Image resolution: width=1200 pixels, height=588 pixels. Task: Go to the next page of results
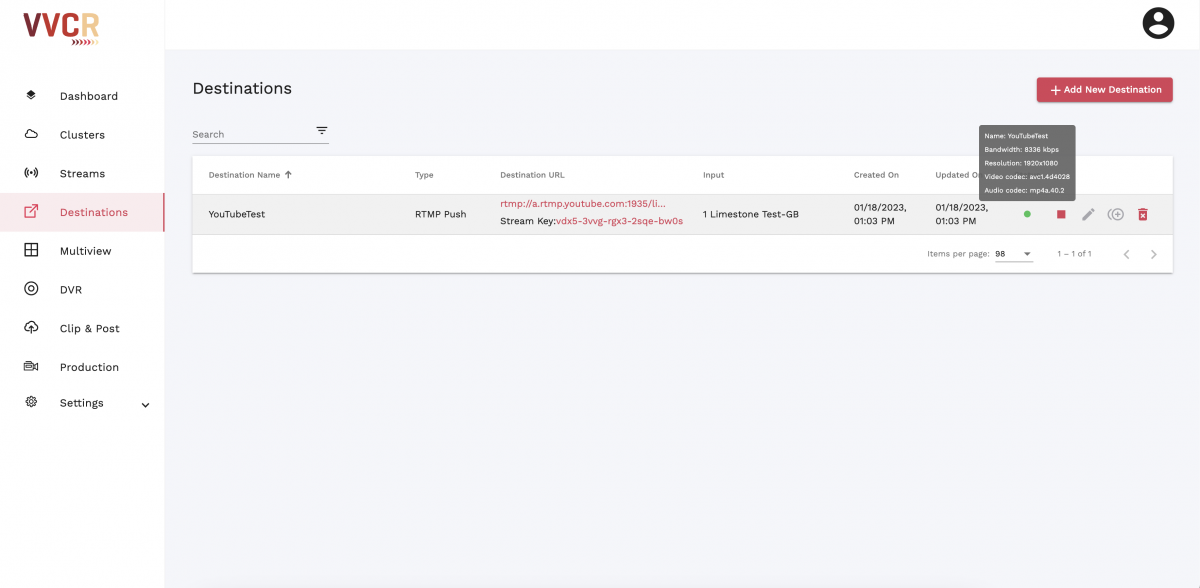pos(1154,254)
